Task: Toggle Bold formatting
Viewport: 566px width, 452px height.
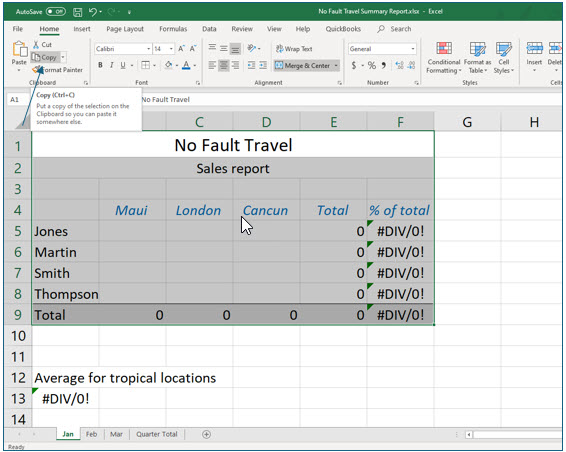Action: click(x=100, y=65)
